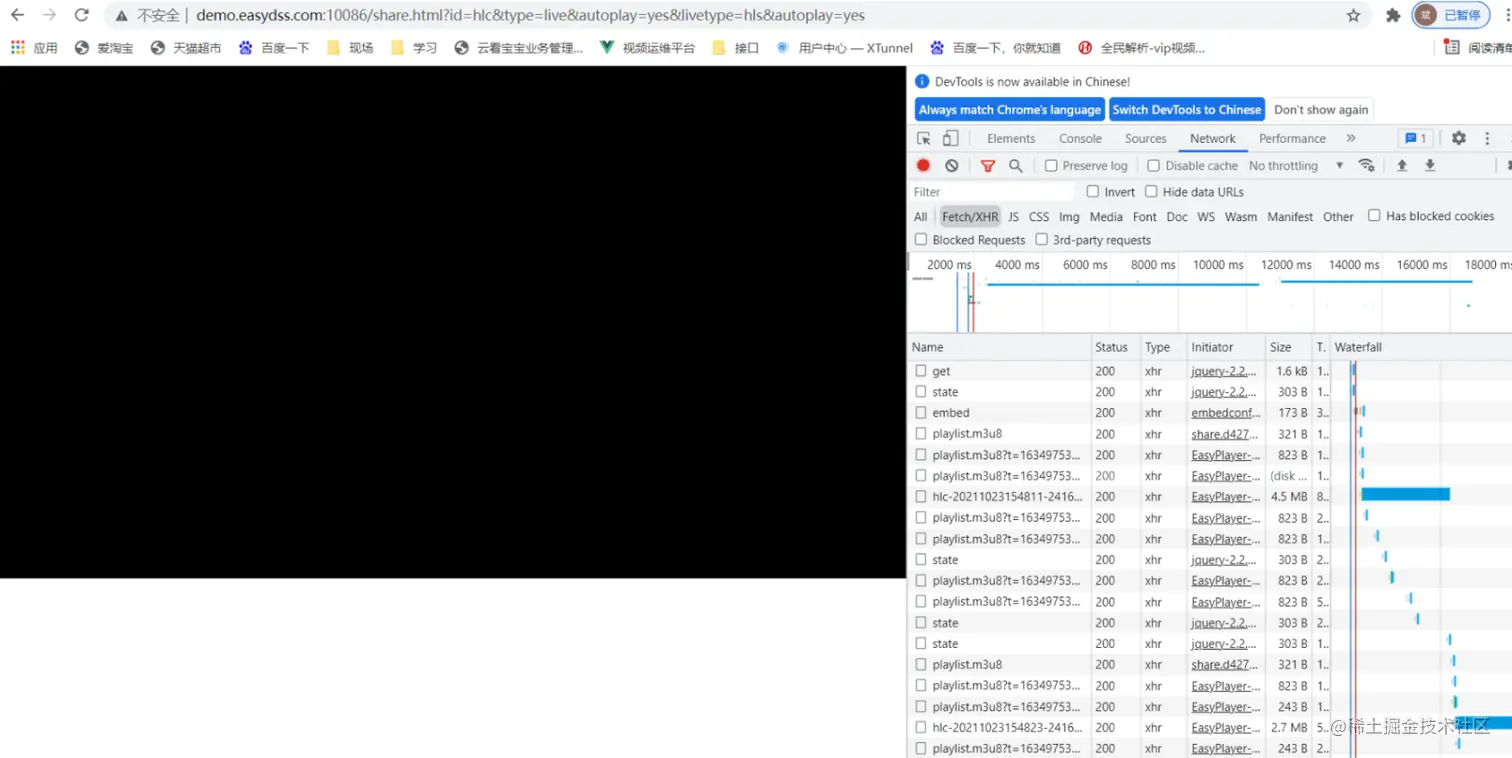Screen dimensions: 1512x758
Task: Open the 应用 apps grid bookmark
Action: click(34, 47)
